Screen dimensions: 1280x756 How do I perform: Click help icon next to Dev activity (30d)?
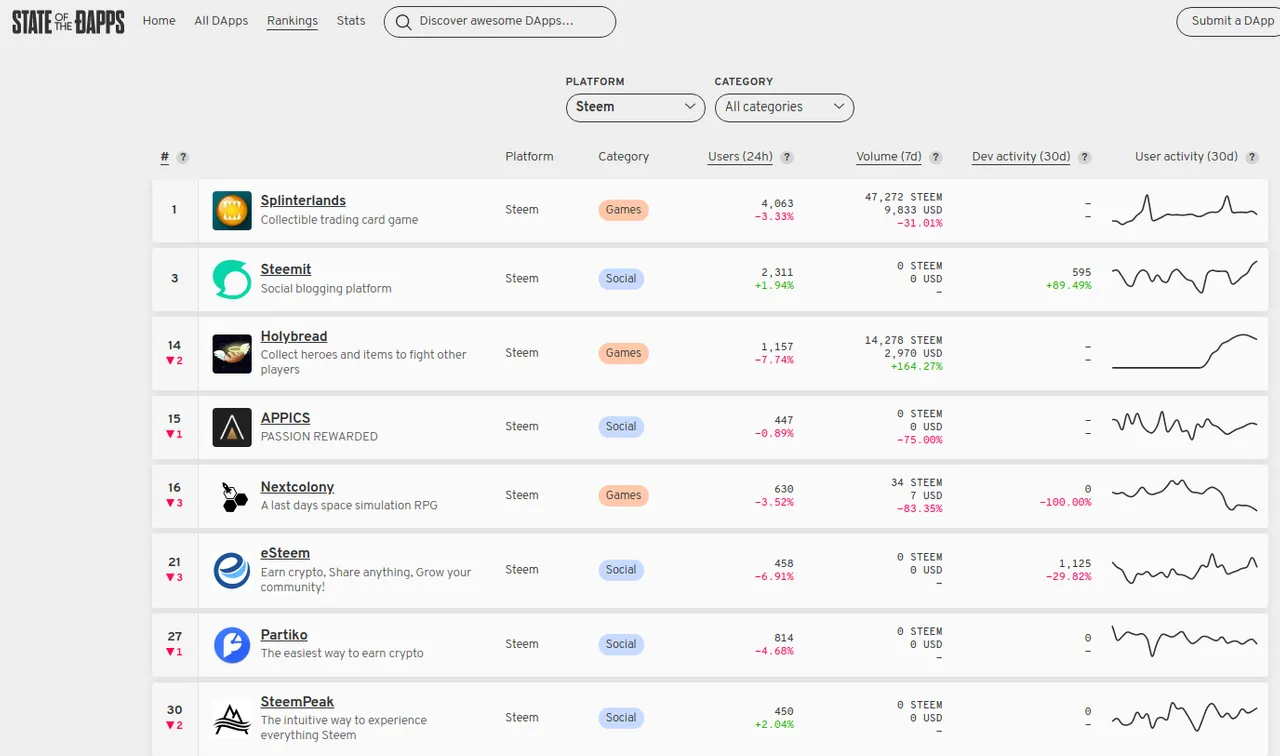1085,157
